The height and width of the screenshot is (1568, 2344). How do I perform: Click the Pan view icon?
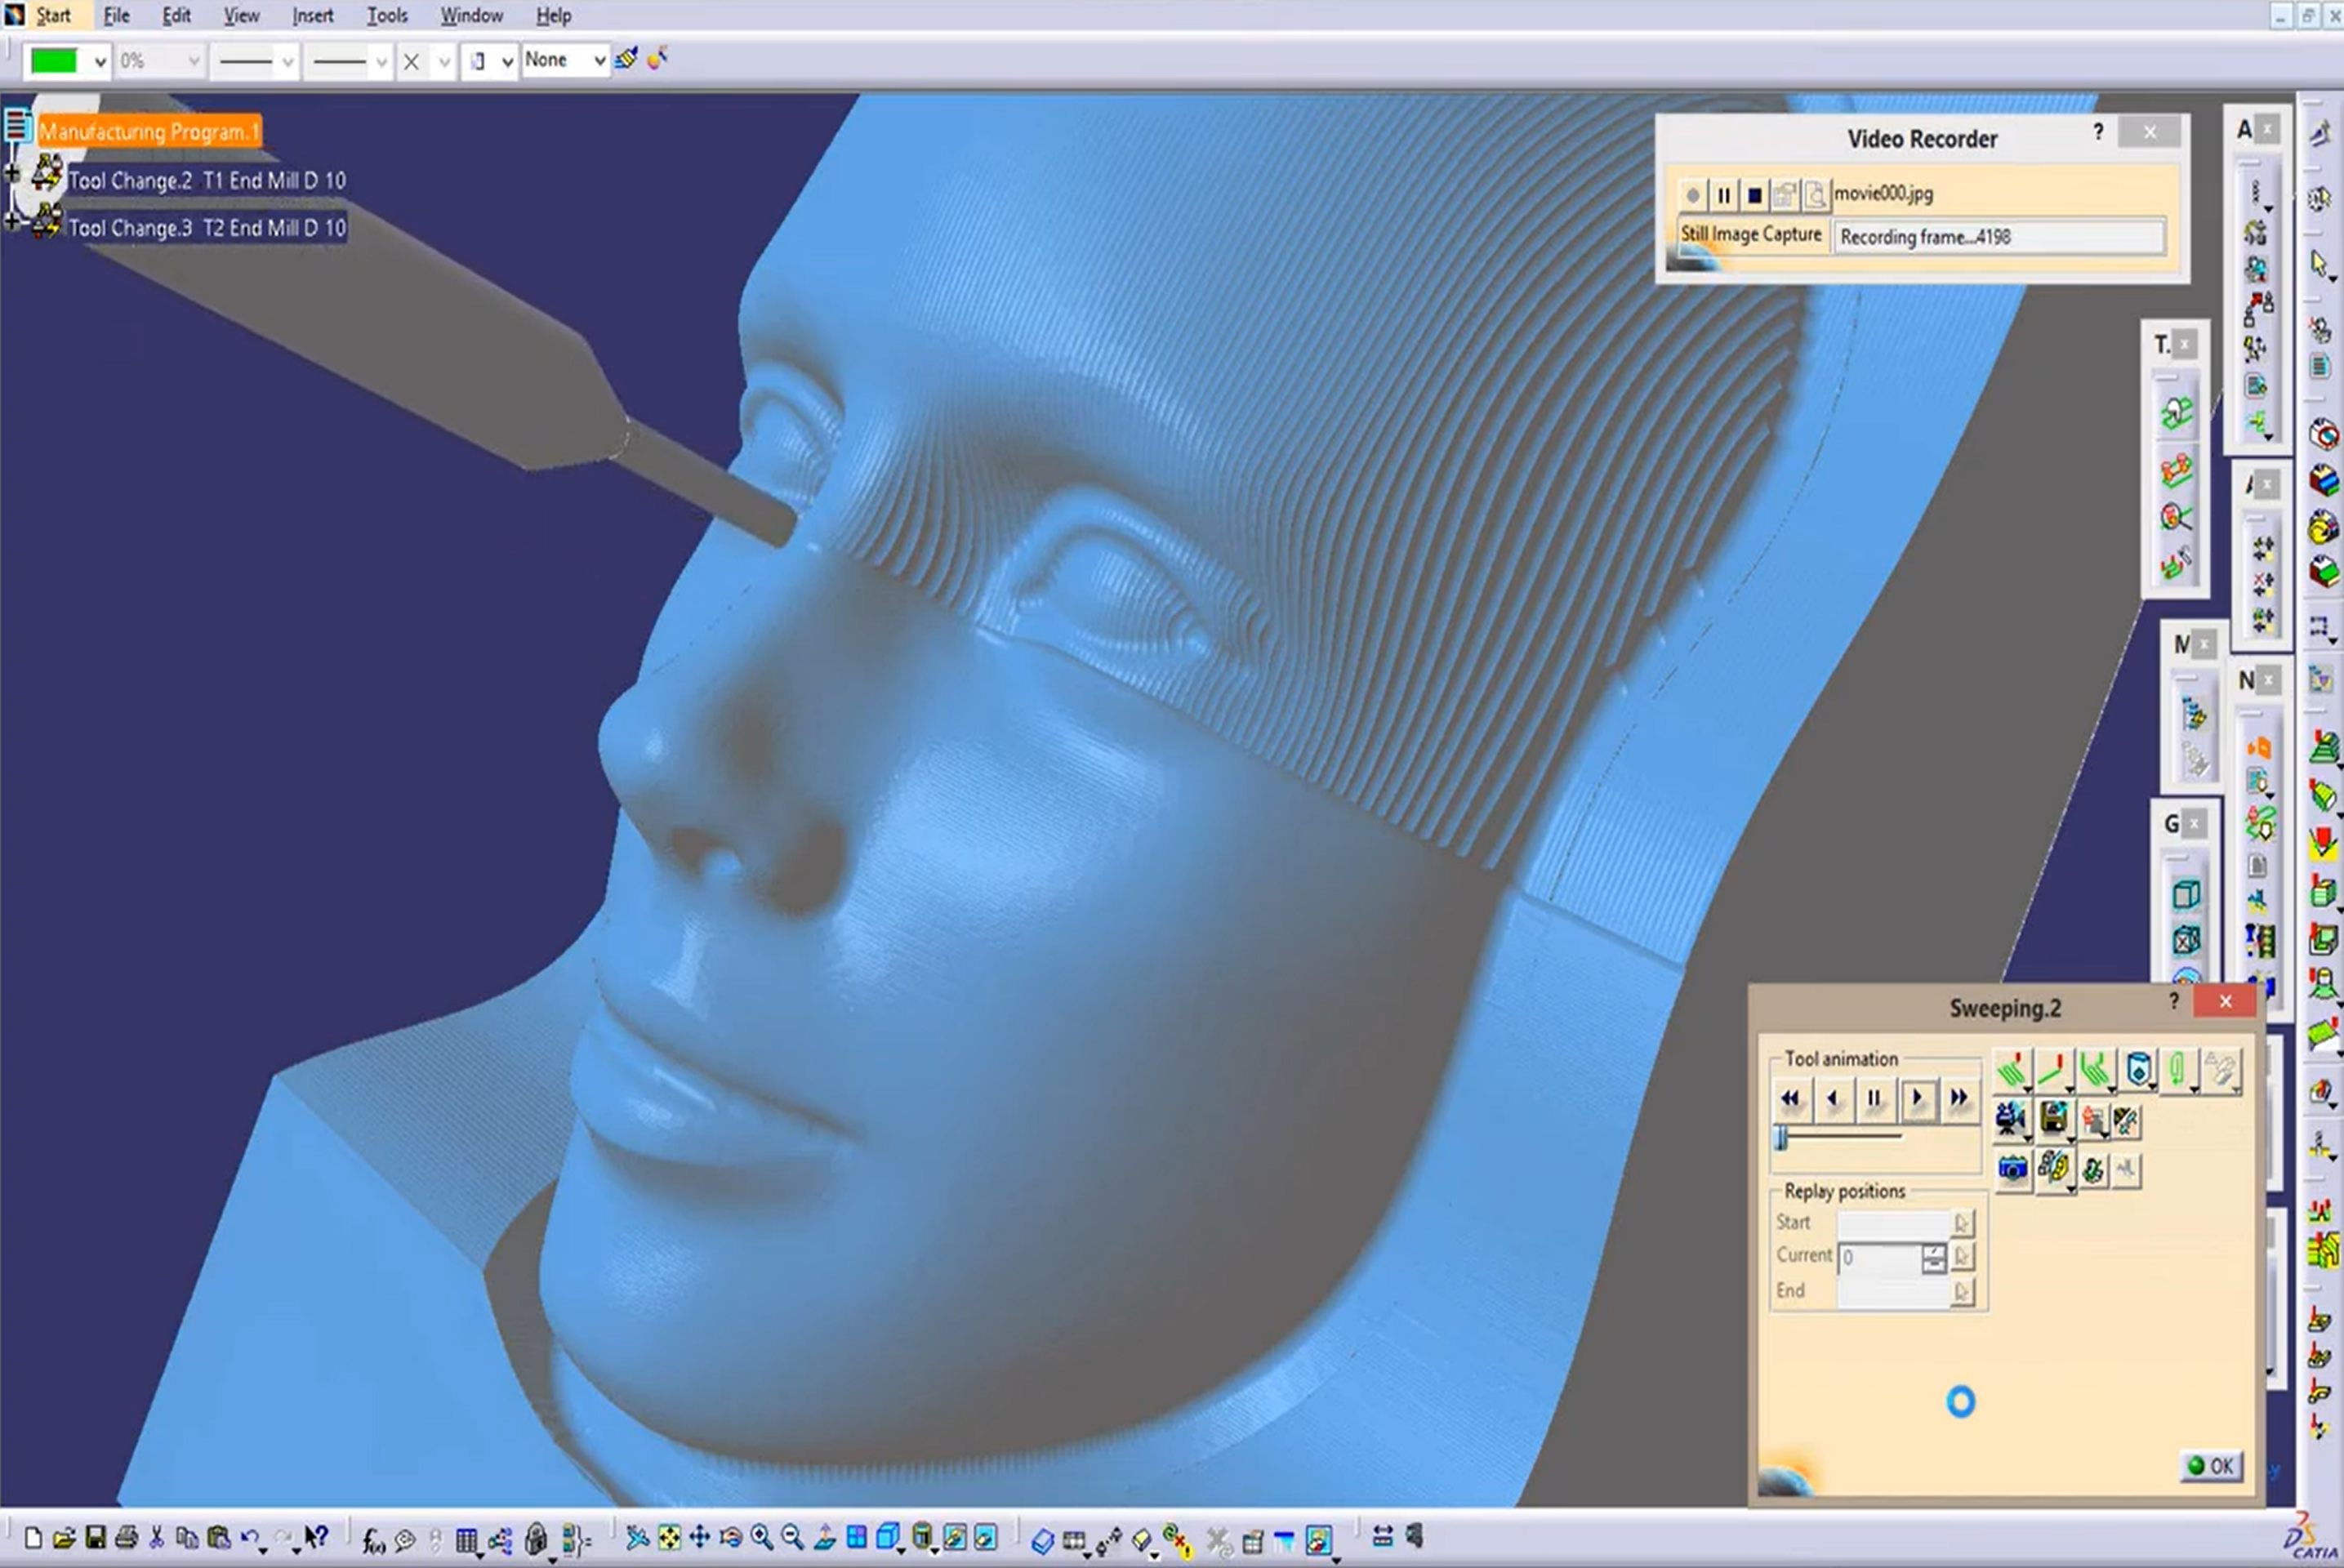[x=700, y=1538]
